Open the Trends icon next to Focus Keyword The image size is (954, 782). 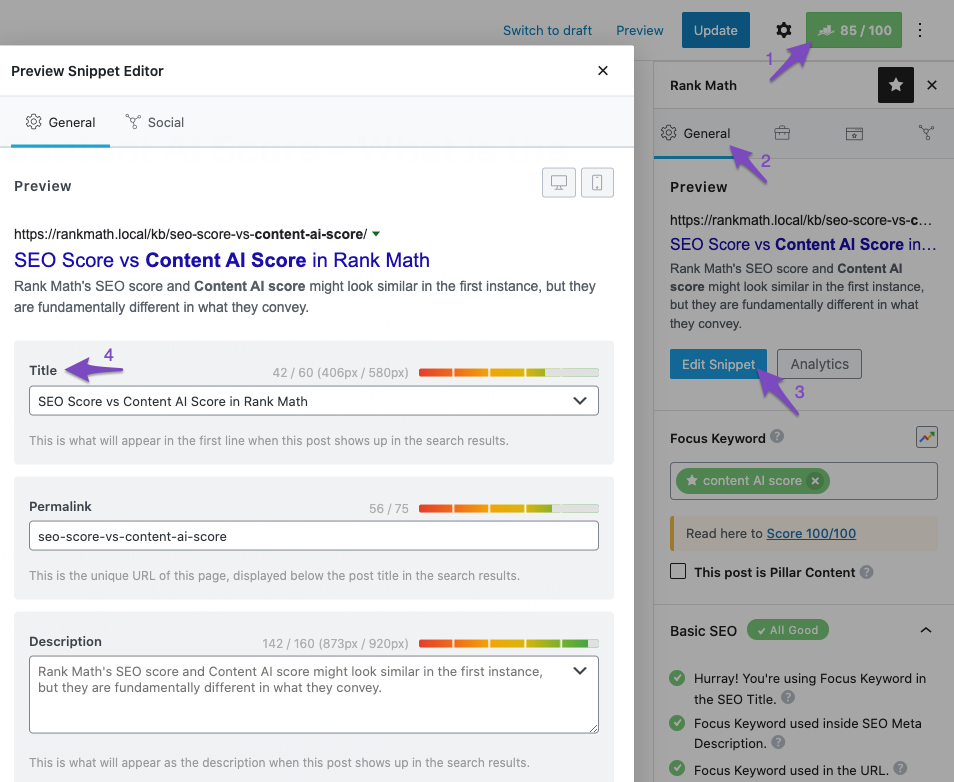coord(927,437)
